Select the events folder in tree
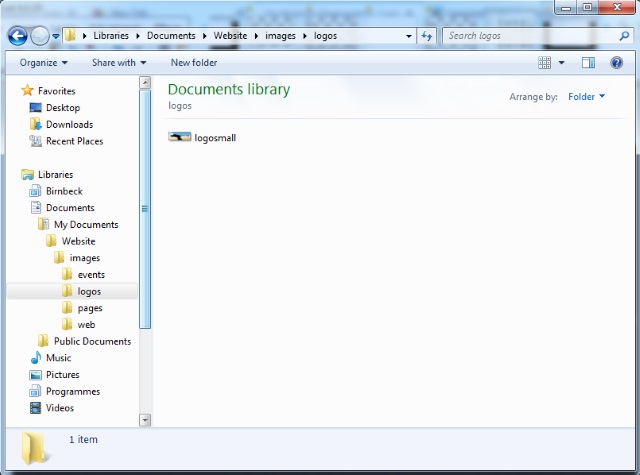This screenshot has height=475, width=640. 90,275
